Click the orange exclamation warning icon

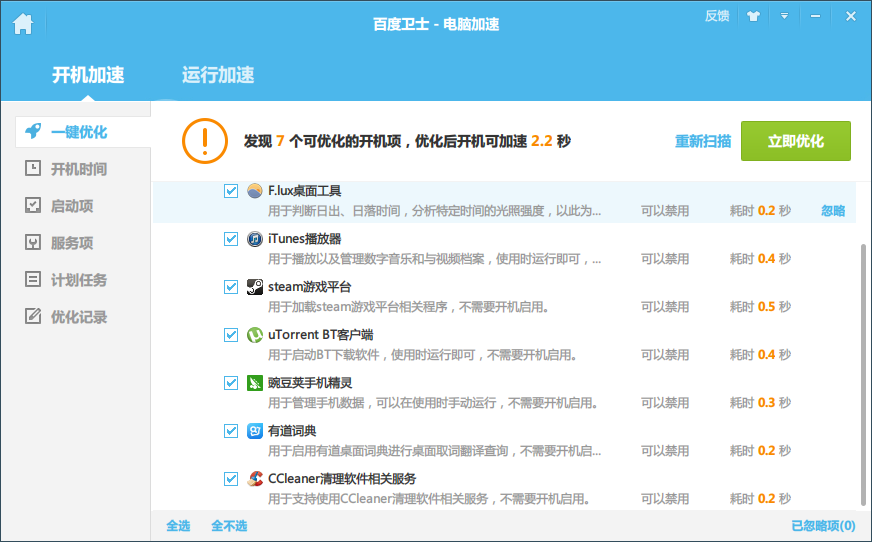[205, 141]
